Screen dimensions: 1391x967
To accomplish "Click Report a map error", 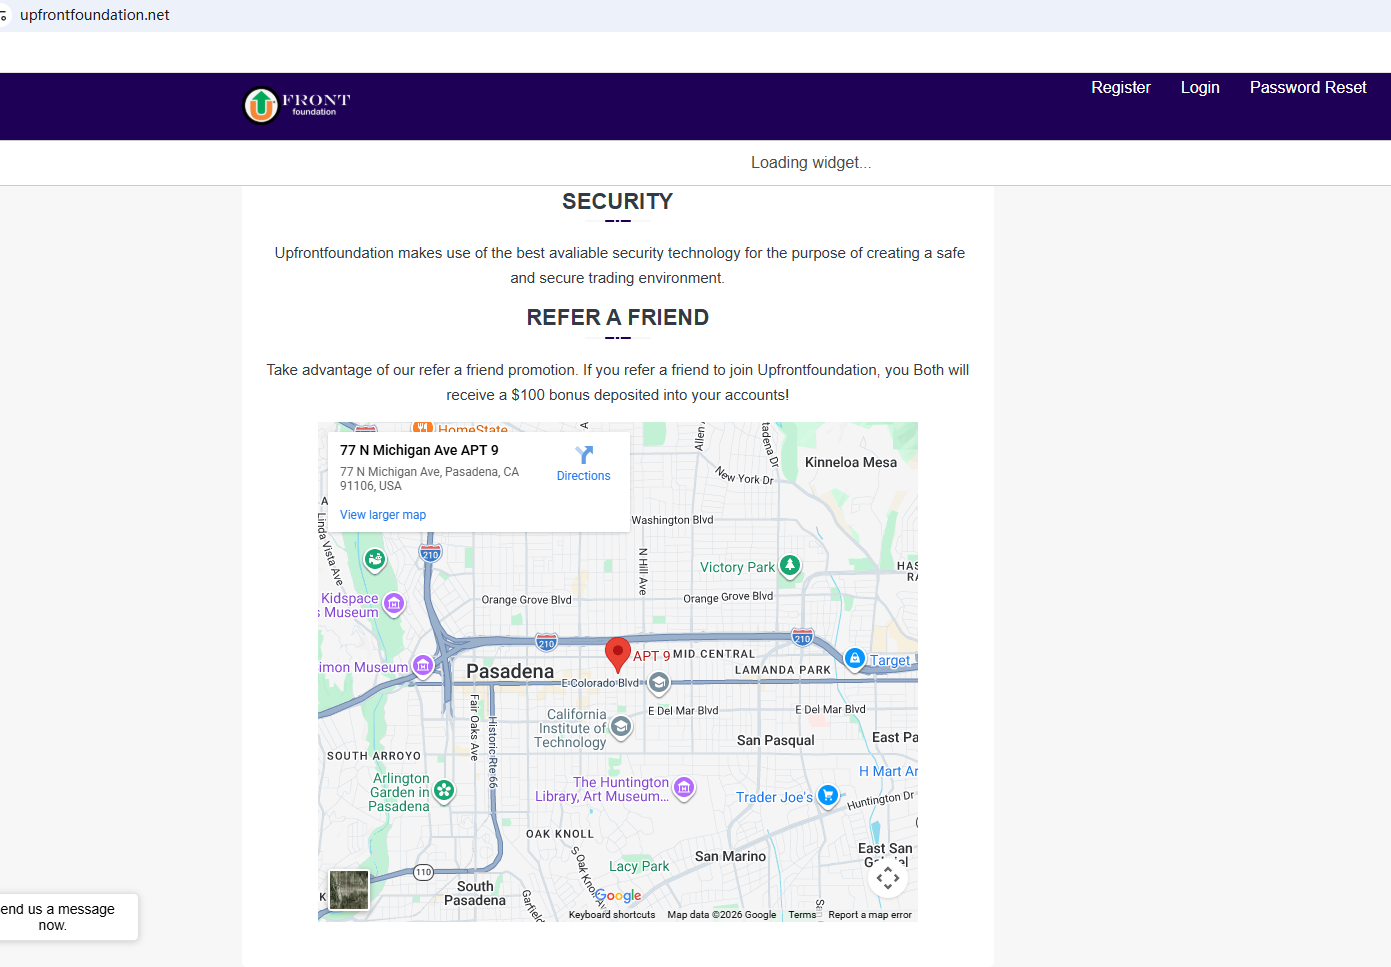I will pyautogui.click(x=869, y=915).
